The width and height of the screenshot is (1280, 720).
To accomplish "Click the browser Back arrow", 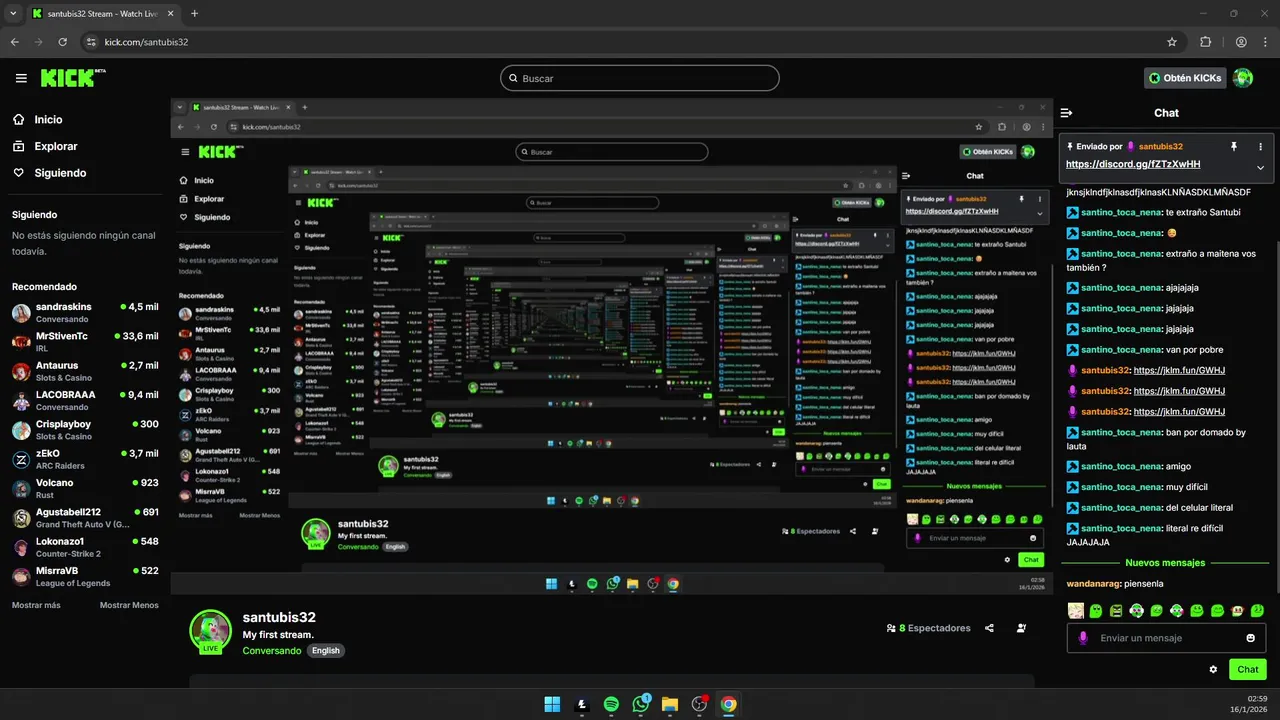I will coord(15,42).
